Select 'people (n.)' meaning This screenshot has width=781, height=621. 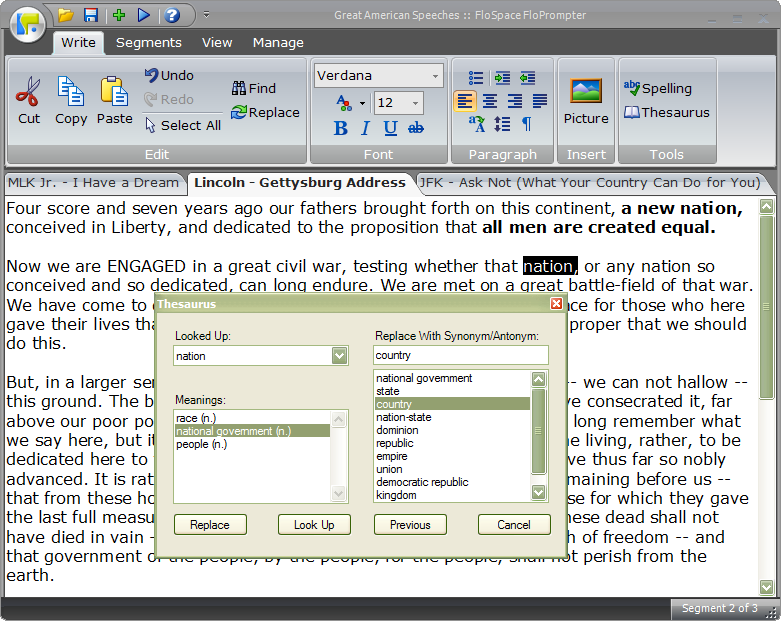[252, 444]
